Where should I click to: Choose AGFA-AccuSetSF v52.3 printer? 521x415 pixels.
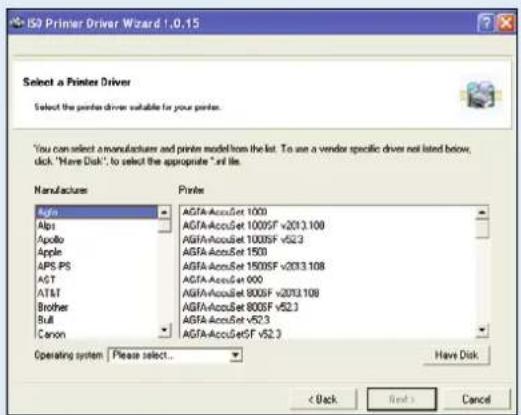click(328, 334)
